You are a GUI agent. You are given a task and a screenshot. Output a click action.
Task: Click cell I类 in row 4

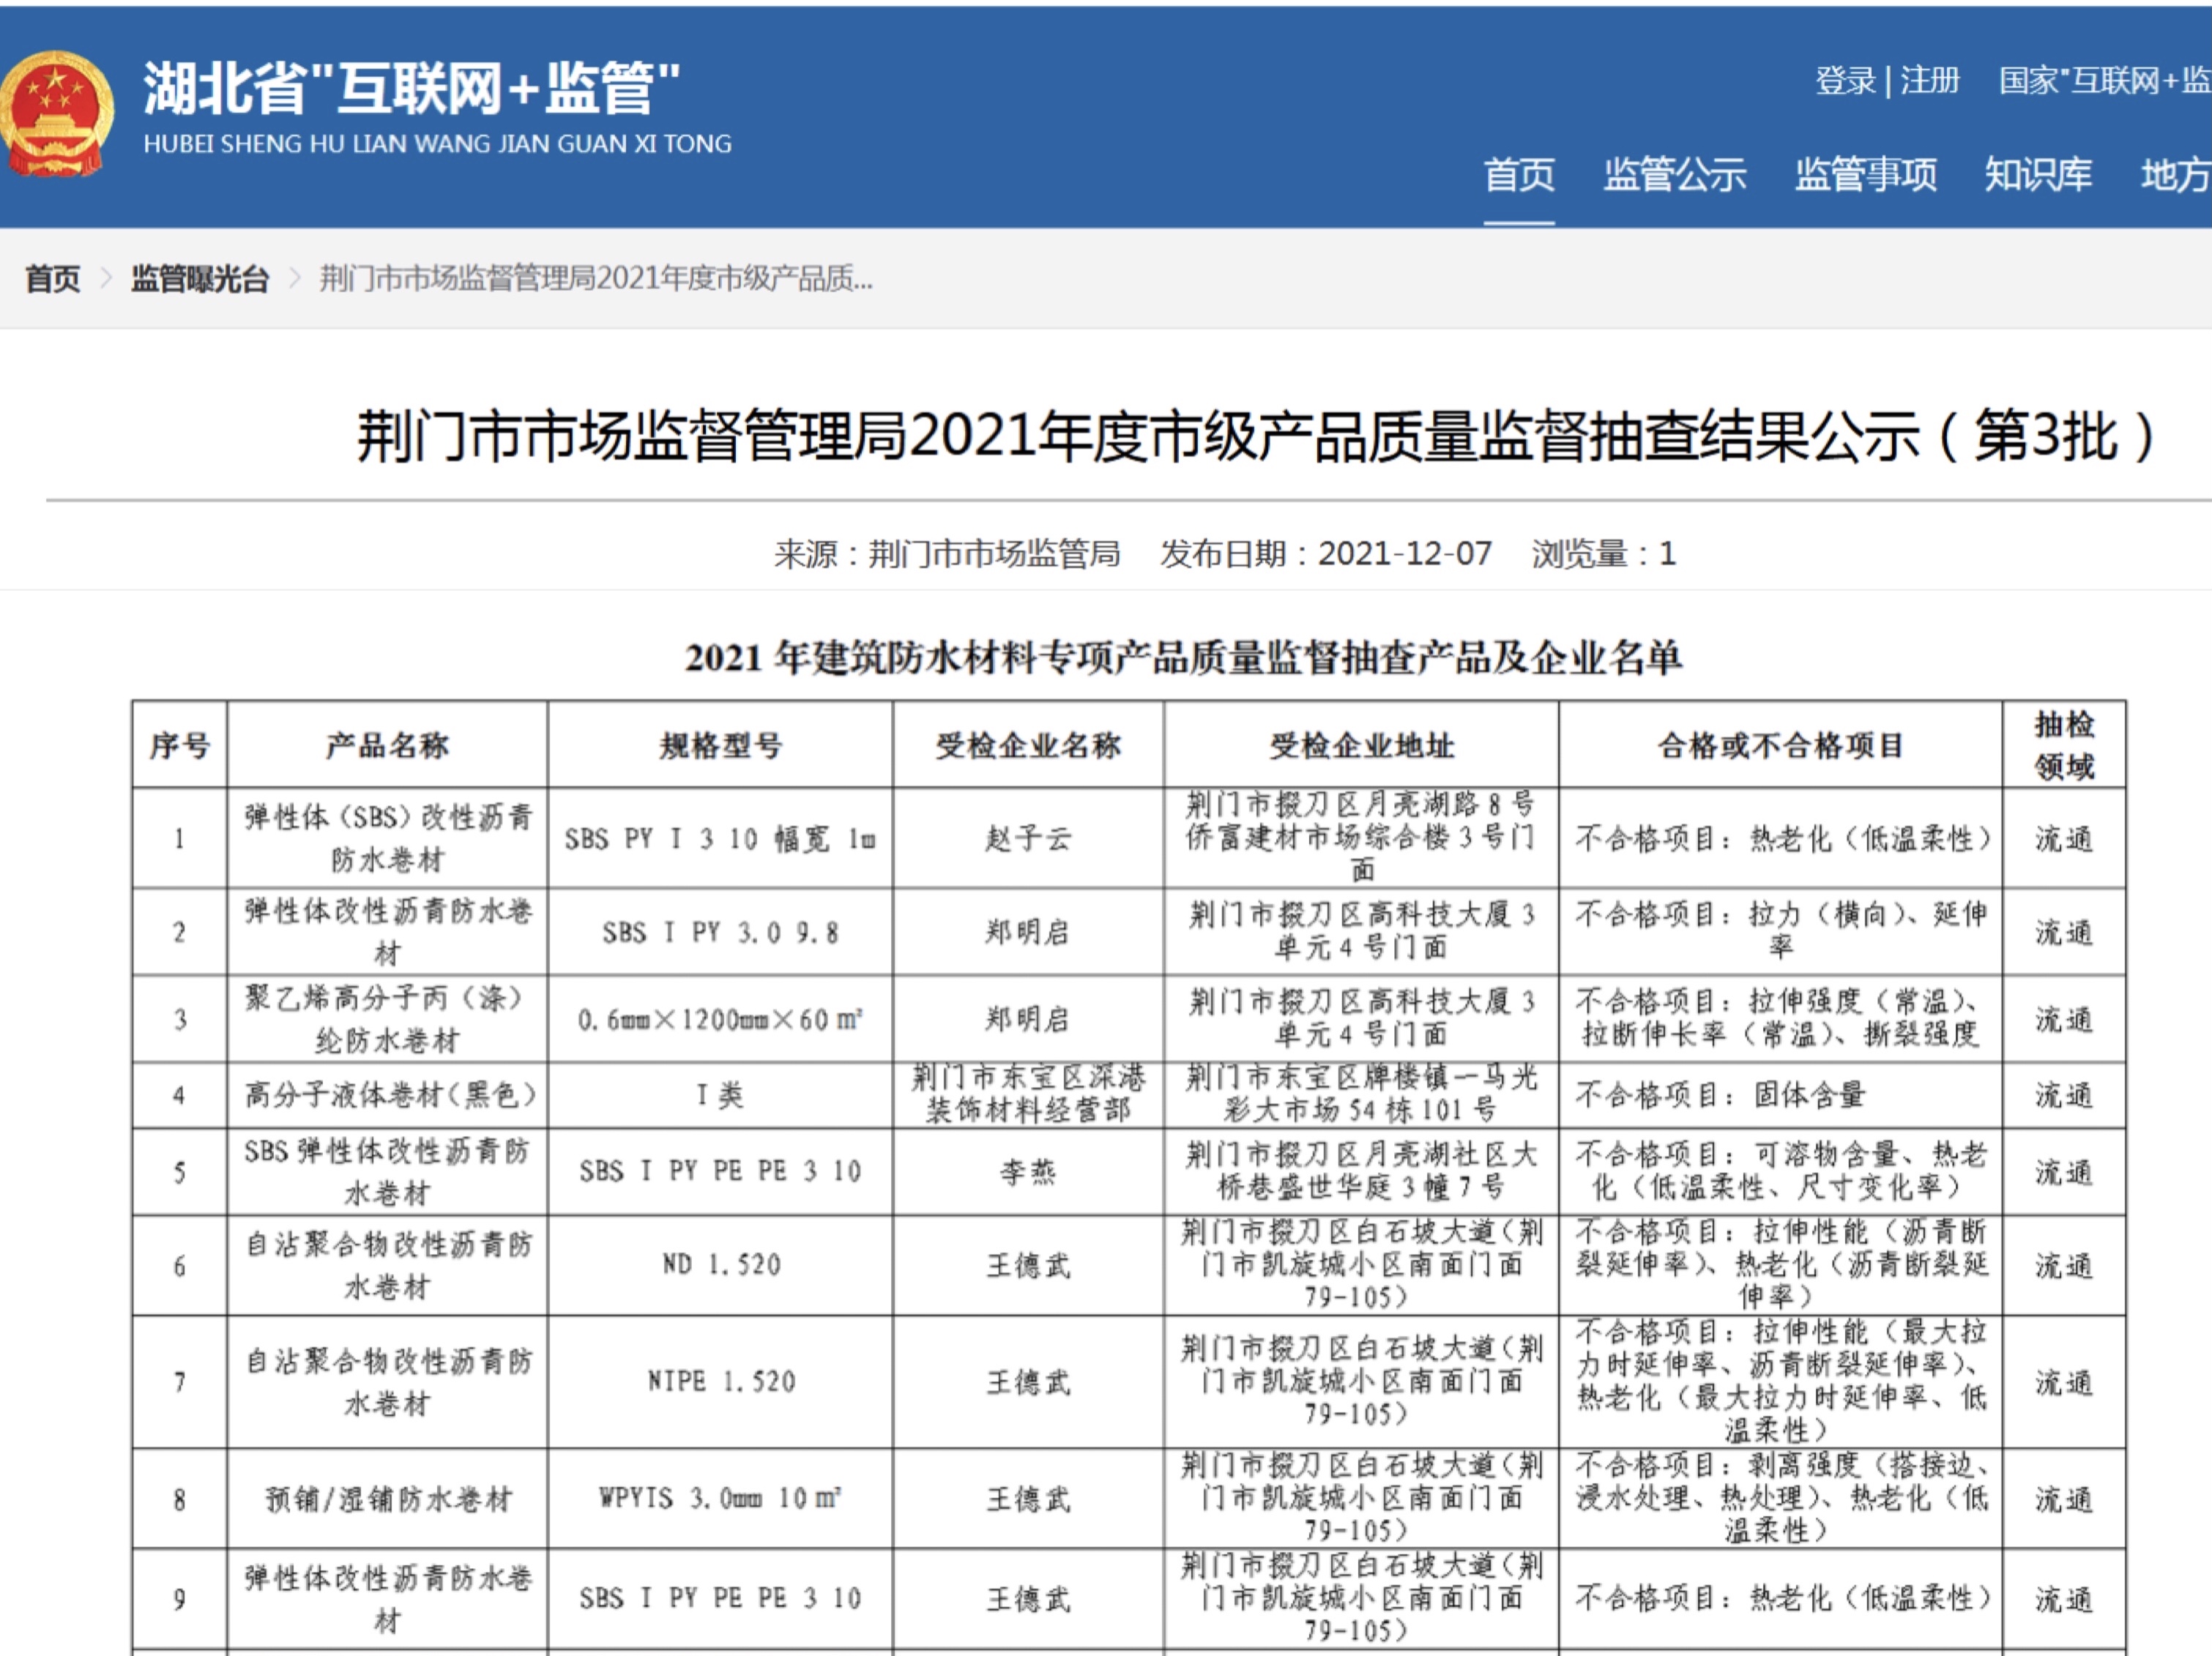coord(720,1095)
